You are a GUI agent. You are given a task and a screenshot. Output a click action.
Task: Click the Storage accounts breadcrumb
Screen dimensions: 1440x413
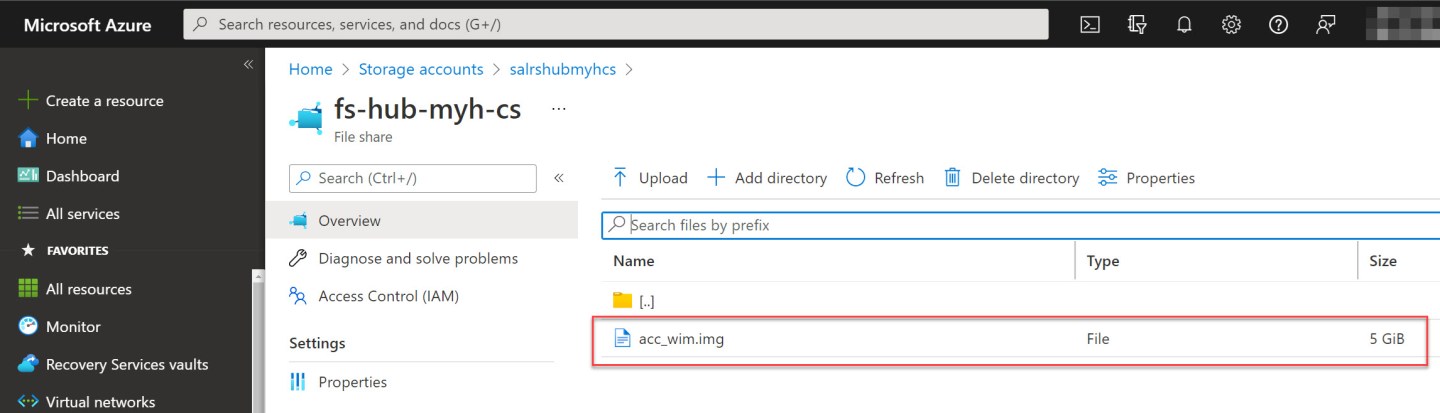coord(421,69)
